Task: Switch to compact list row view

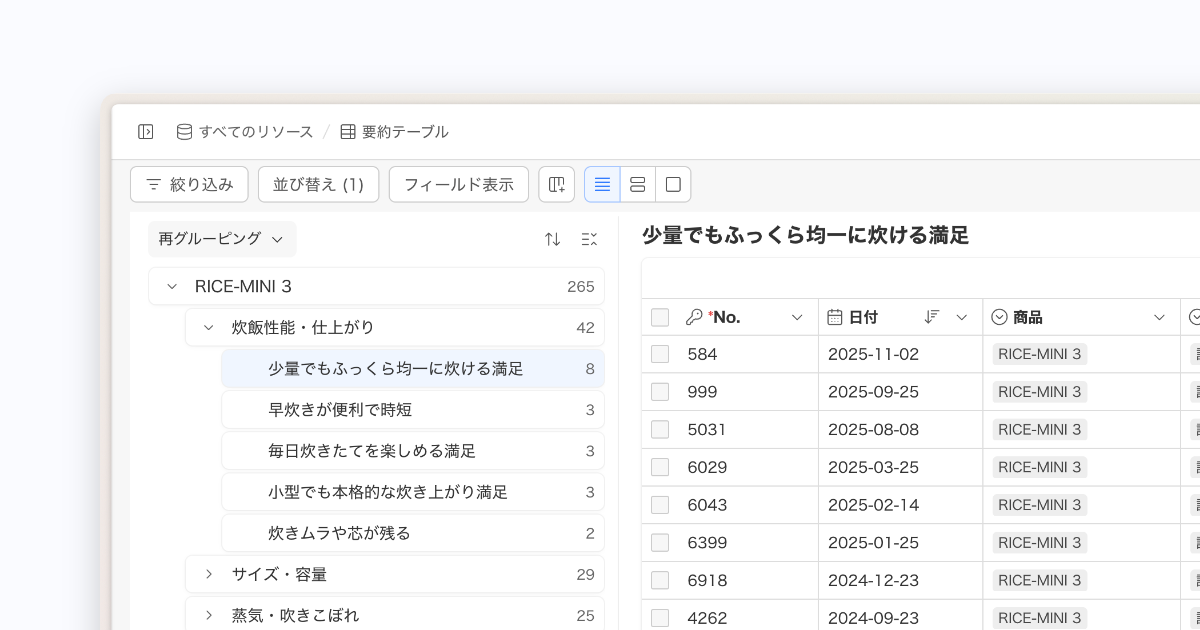Action: [602, 184]
